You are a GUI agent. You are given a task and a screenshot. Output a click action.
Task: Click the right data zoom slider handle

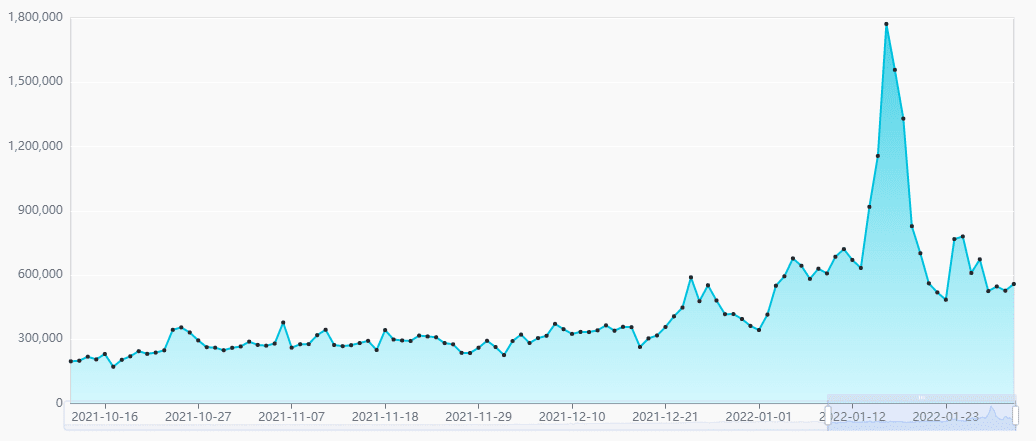[x=1016, y=415]
